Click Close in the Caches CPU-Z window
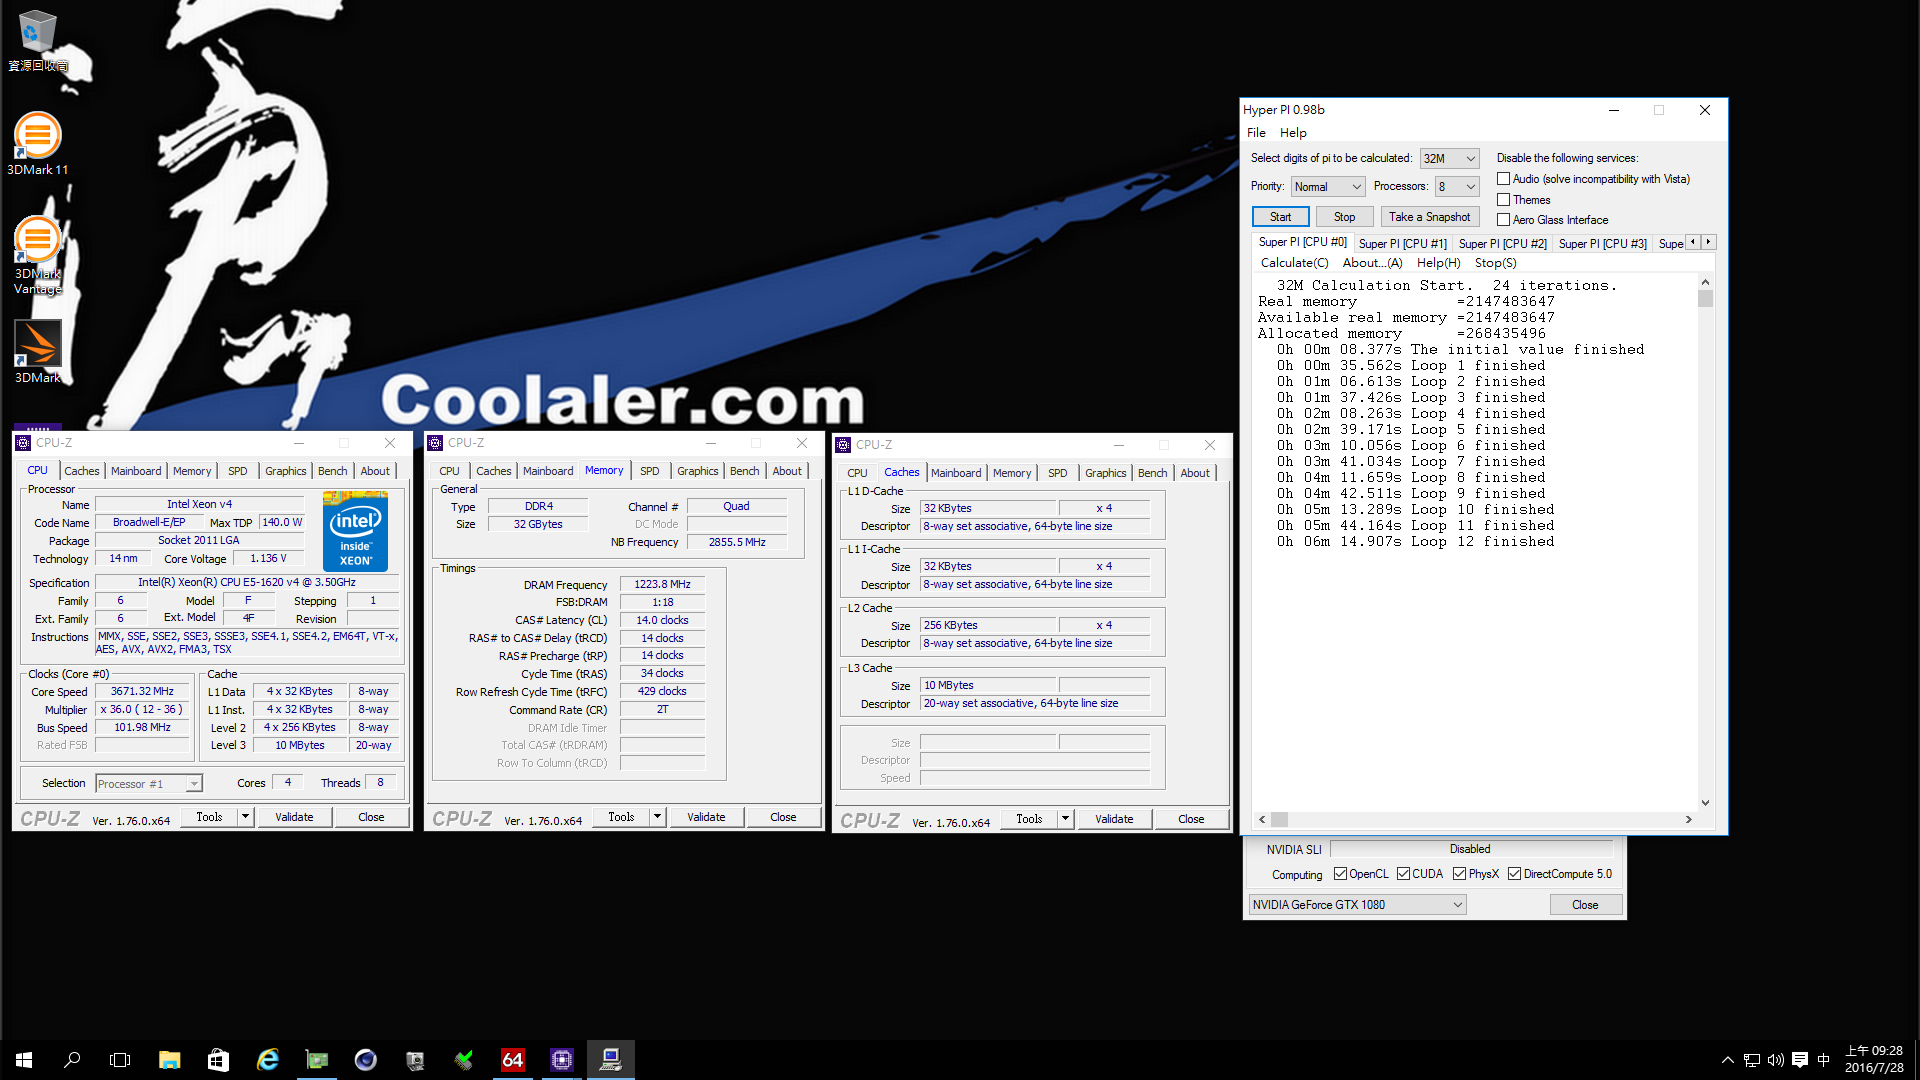Image resolution: width=1920 pixels, height=1080 pixels. pyautogui.click(x=1191, y=819)
